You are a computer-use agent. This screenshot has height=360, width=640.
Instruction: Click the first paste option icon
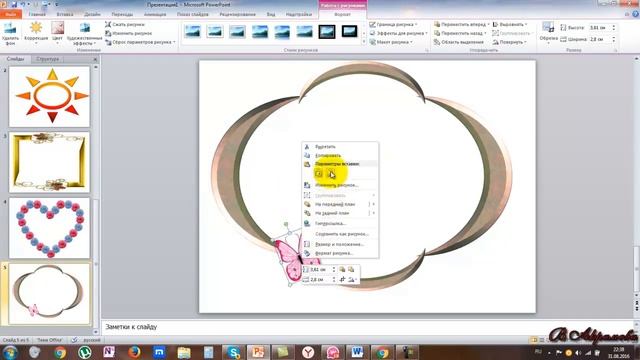(x=319, y=174)
